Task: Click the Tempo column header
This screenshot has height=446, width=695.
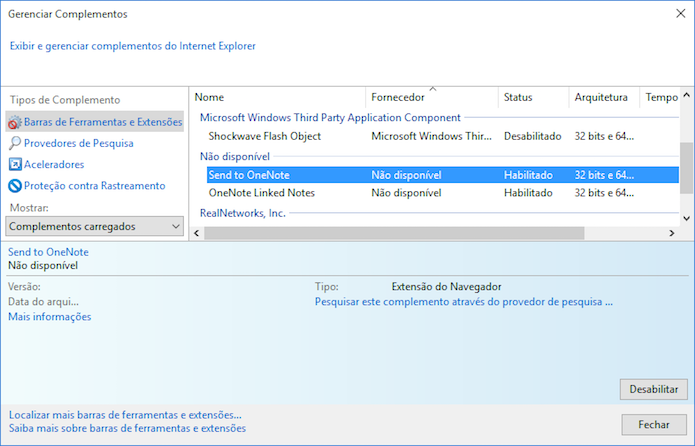Action: [x=660, y=97]
